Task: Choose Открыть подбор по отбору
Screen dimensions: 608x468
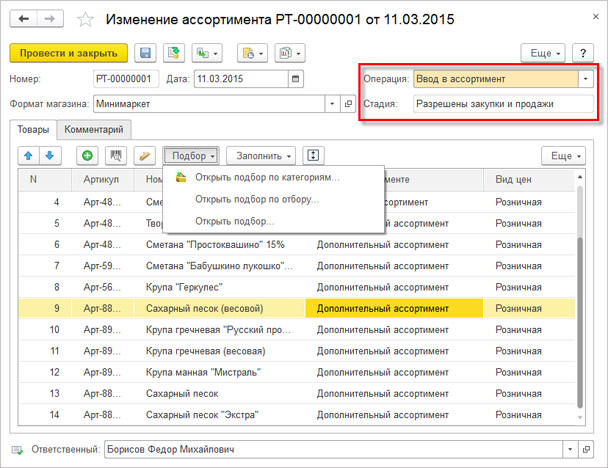Action: click(x=273, y=199)
